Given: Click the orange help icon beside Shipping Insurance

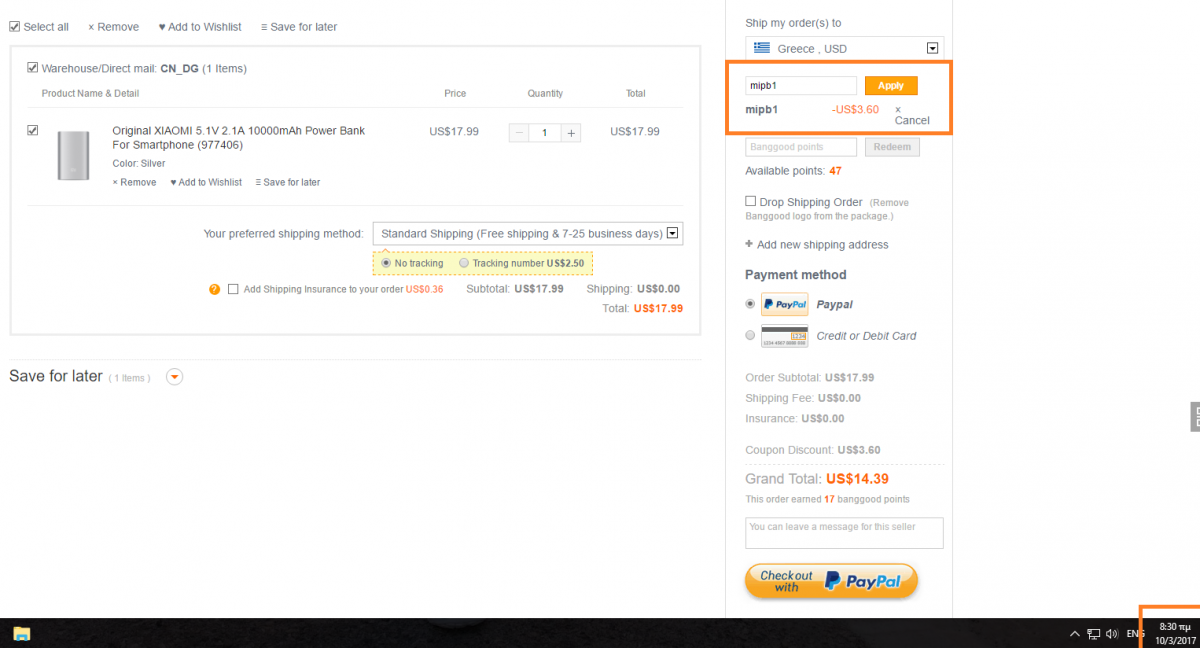Looking at the screenshot, I should pyautogui.click(x=214, y=289).
